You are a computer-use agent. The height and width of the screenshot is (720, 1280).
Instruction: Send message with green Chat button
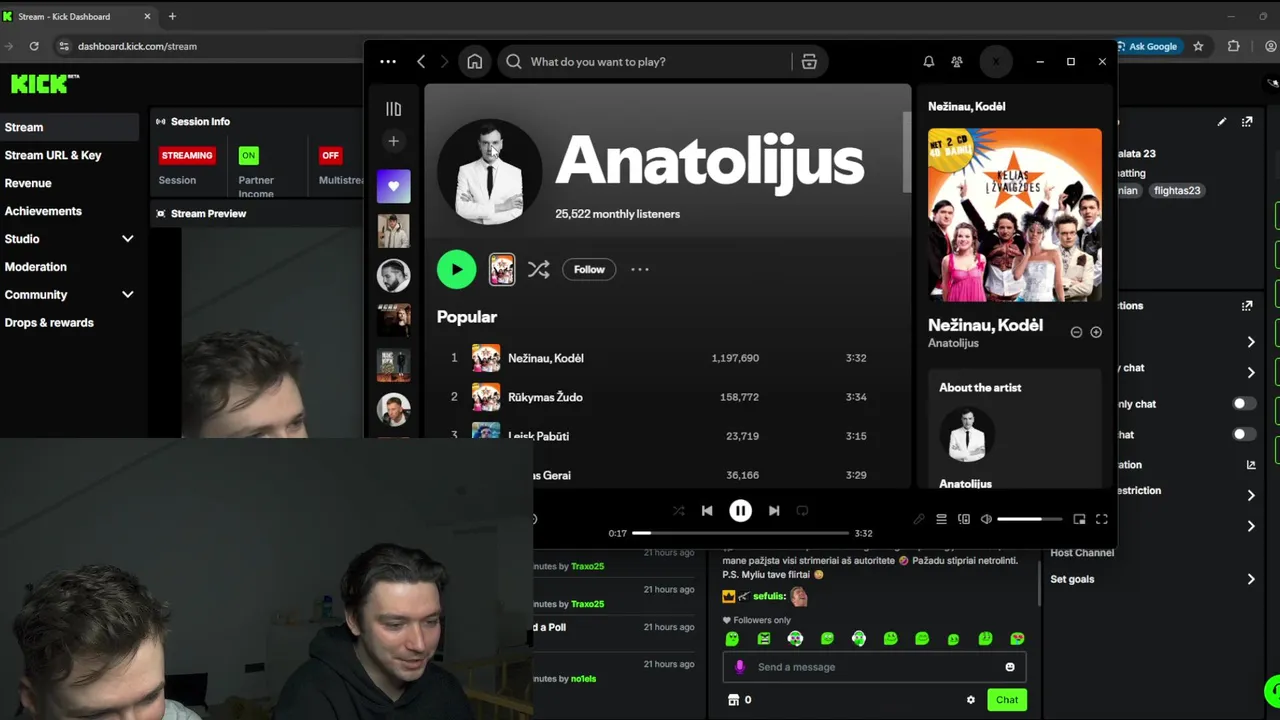point(1007,700)
